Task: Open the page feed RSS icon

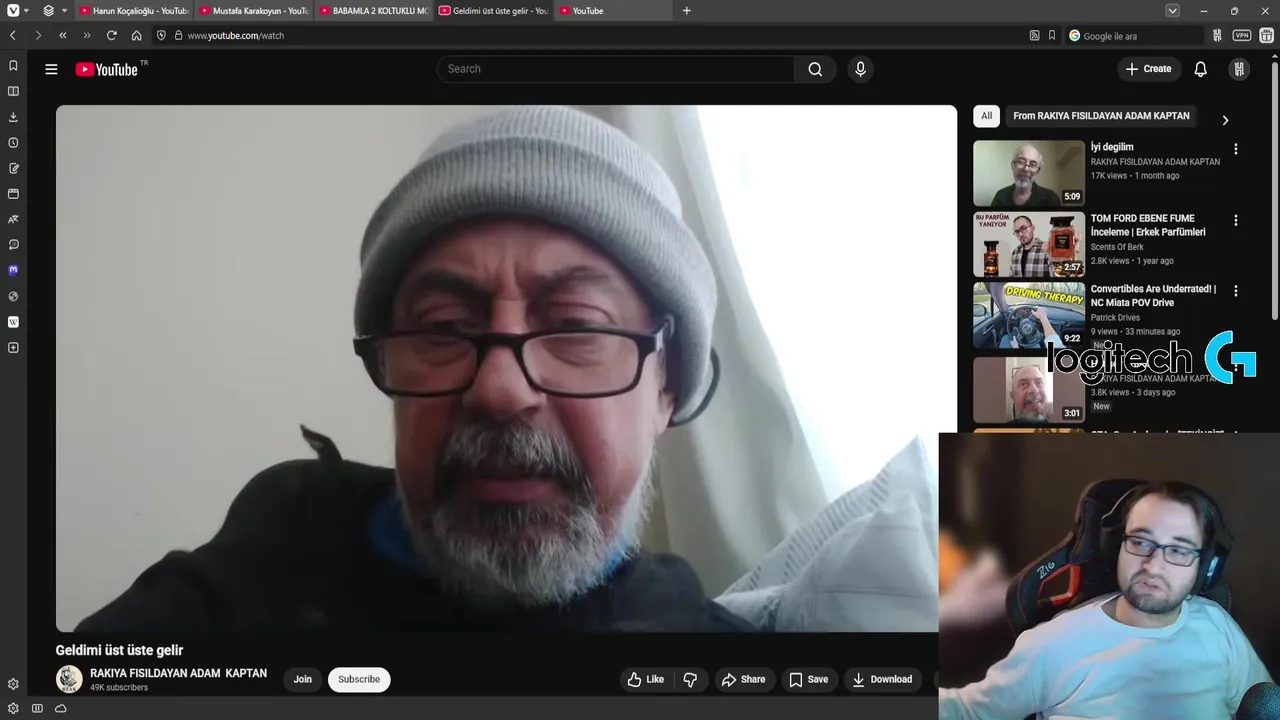Action: click(1034, 35)
